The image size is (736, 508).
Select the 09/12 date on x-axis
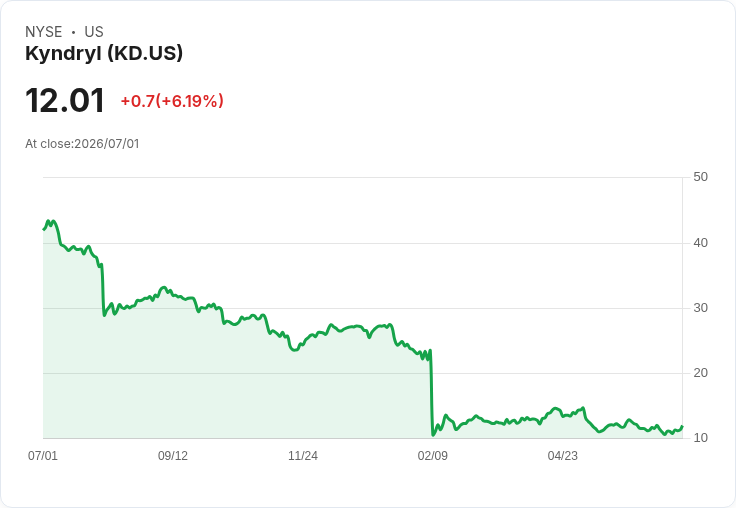[x=173, y=455]
